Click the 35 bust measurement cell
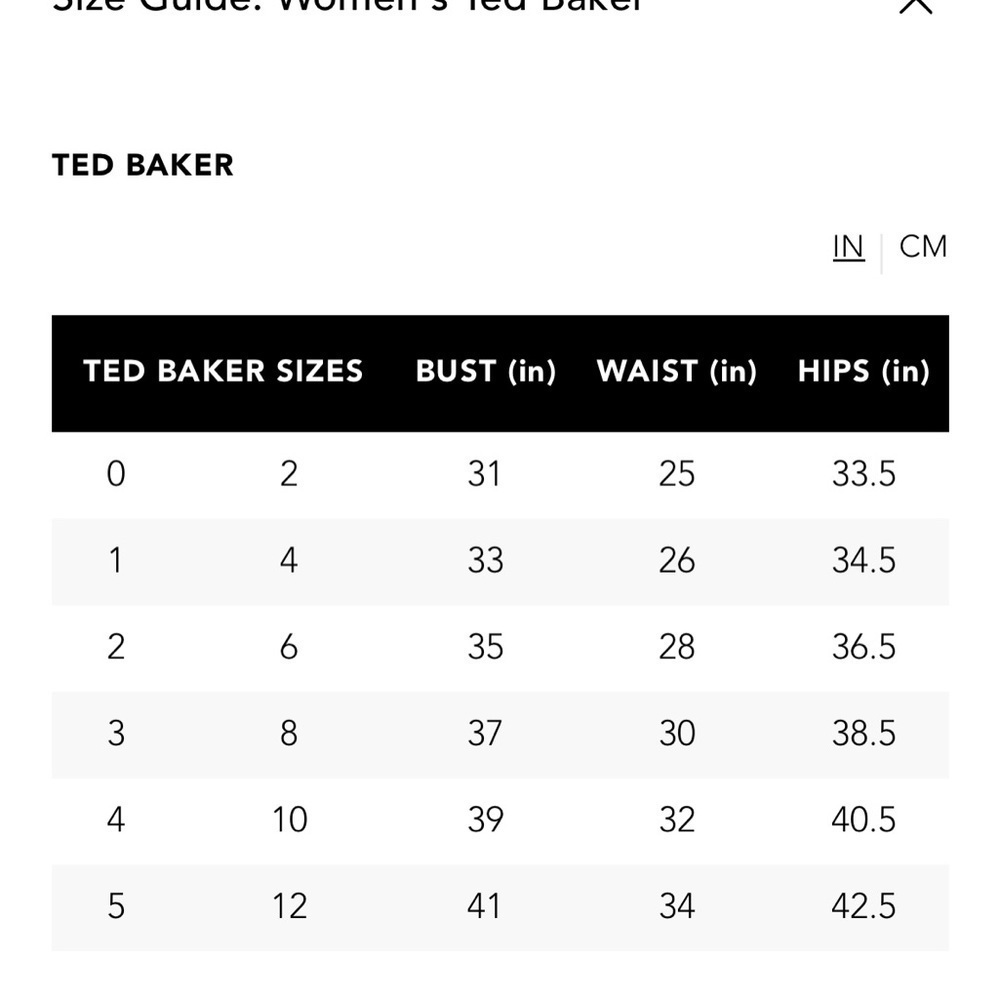1000x1000 pixels. pos(484,647)
